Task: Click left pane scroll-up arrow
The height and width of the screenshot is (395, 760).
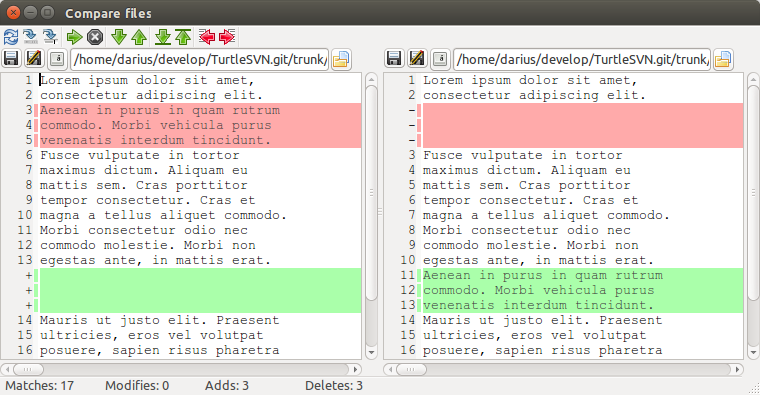Action: [371, 80]
